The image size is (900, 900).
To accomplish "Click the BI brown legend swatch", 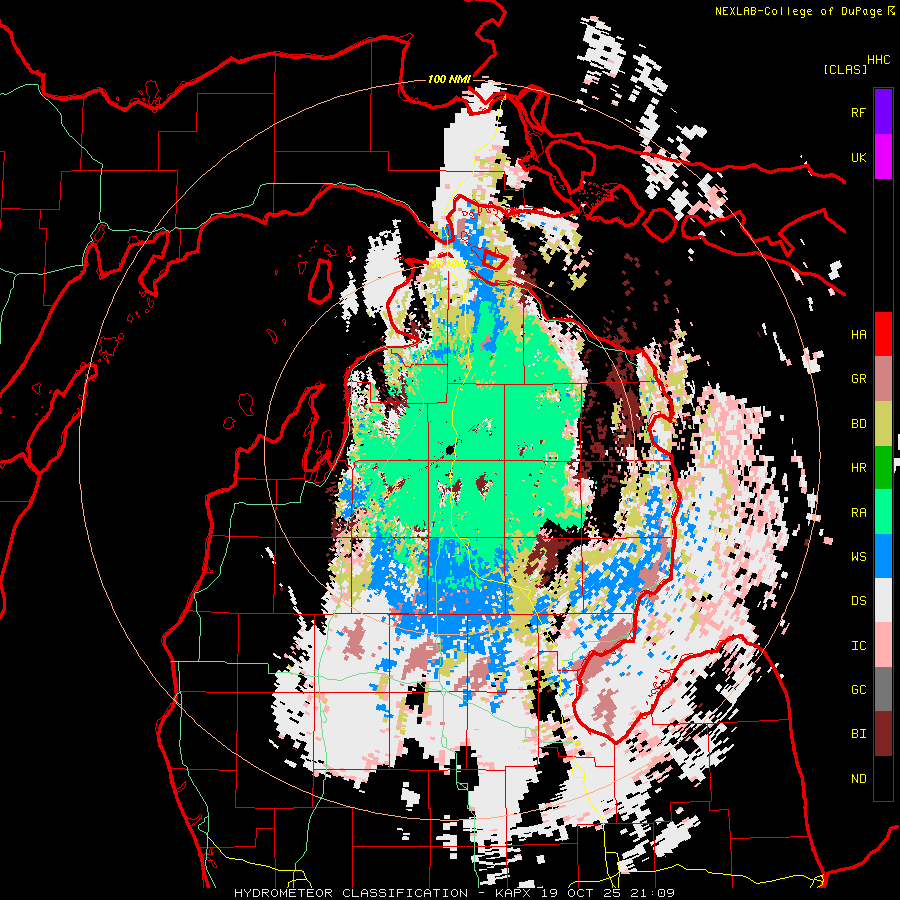I will coord(883,734).
